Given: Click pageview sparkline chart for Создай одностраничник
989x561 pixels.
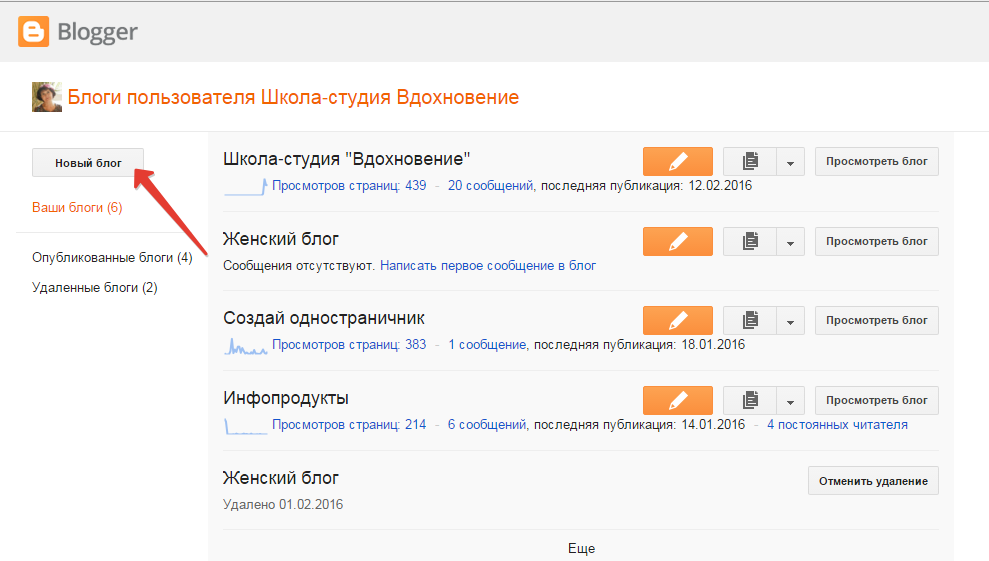Looking at the screenshot, I should pyautogui.click(x=246, y=346).
